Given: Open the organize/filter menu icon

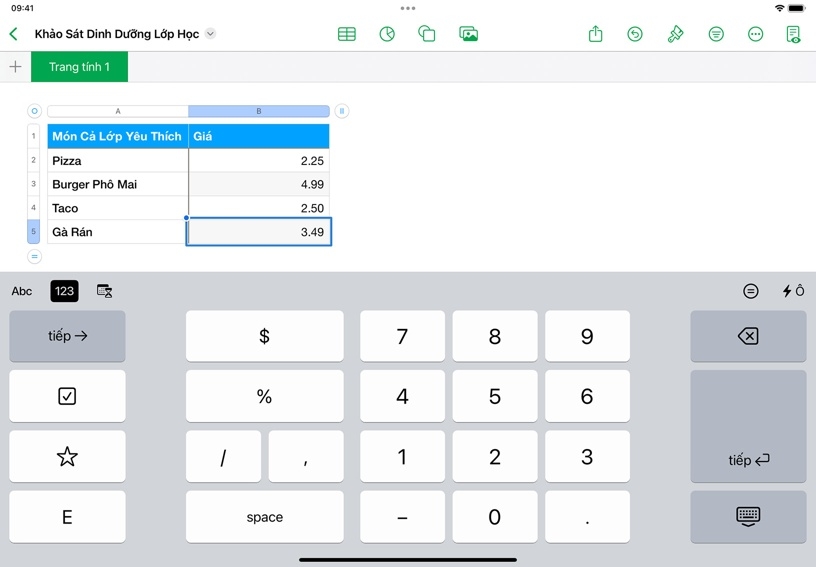Looking at the screenshot, I should click(716, 34).
